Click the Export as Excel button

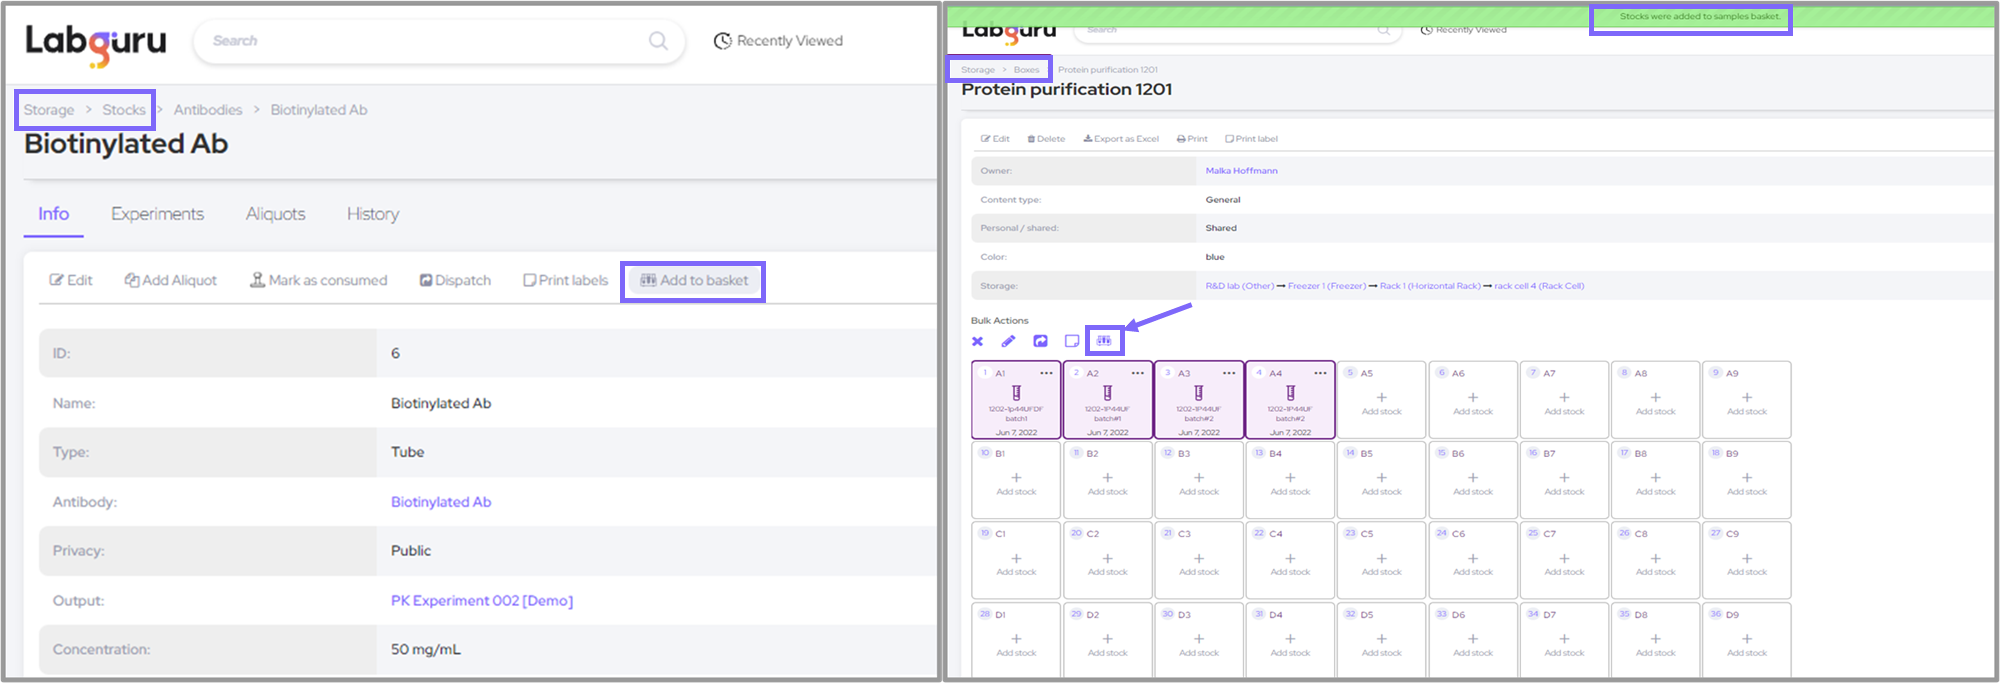tap(1121, 139)
